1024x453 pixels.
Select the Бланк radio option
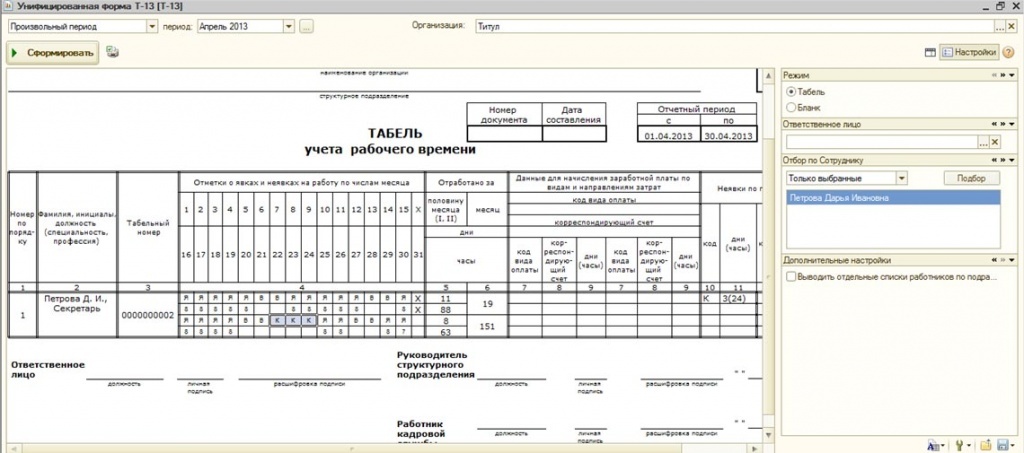click(792, 106)
